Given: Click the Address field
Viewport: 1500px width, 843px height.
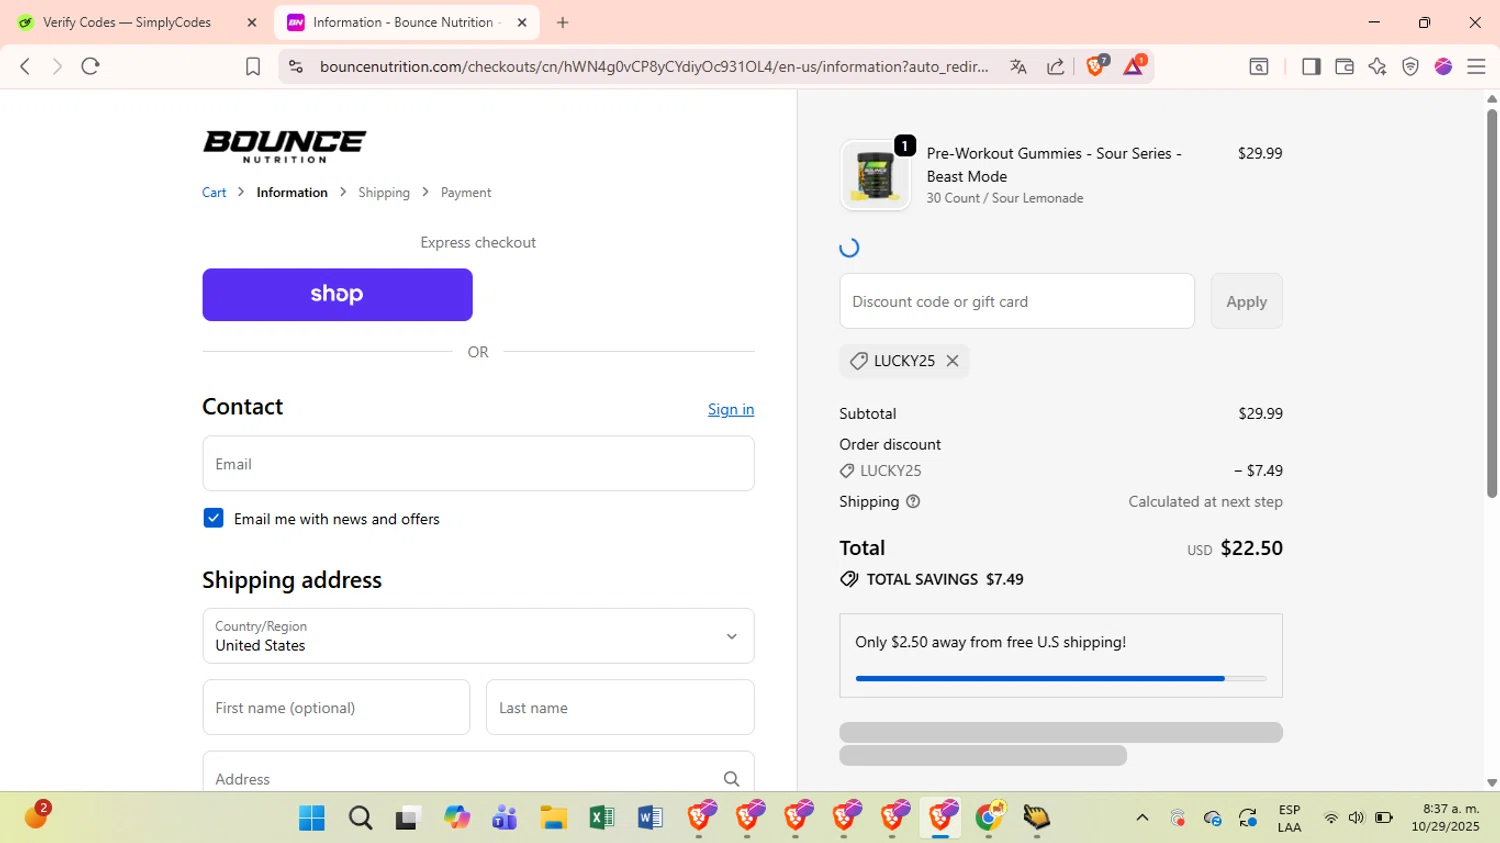Looking at the screenshot, I should pos(478,772).
